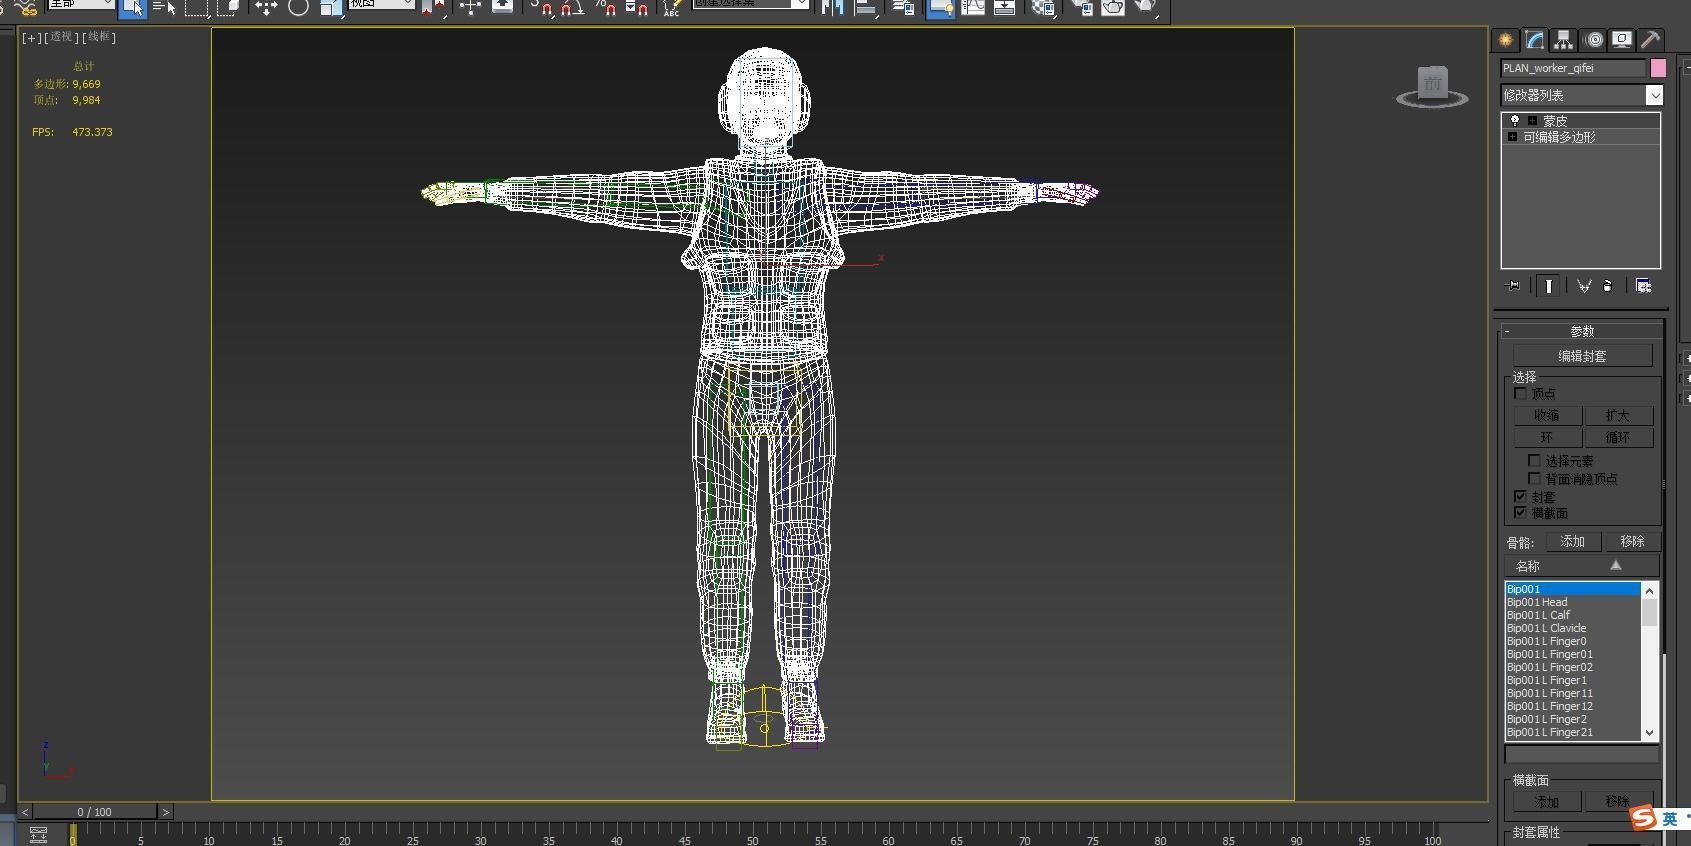
Task: Switch to the Utilities panel tab
Action: click(x=1651, y=40)
